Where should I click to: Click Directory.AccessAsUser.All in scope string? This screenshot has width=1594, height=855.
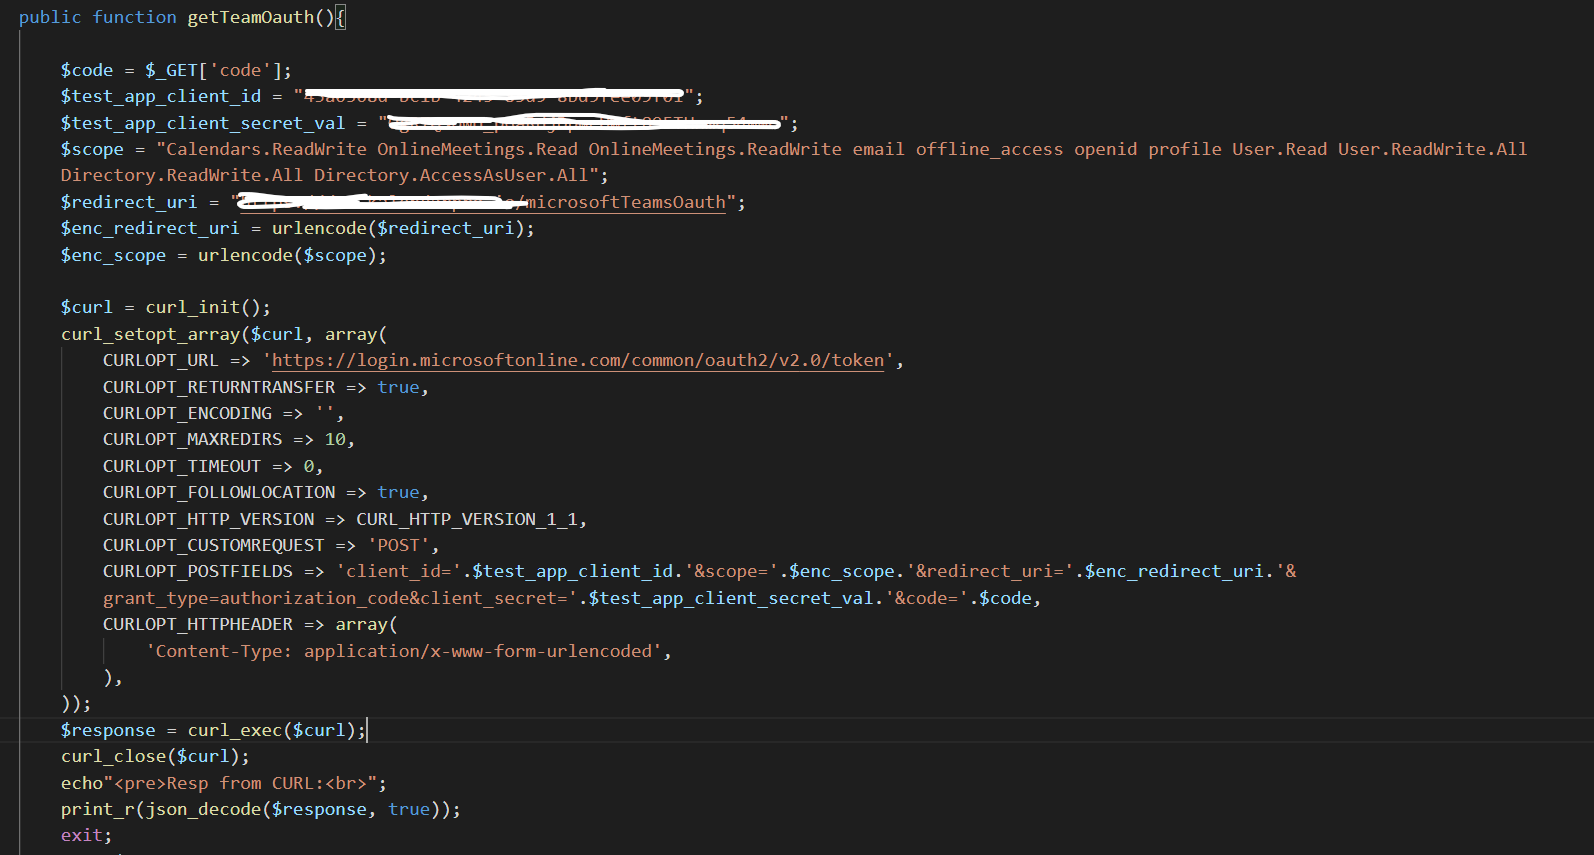click(x=451, y=175)
